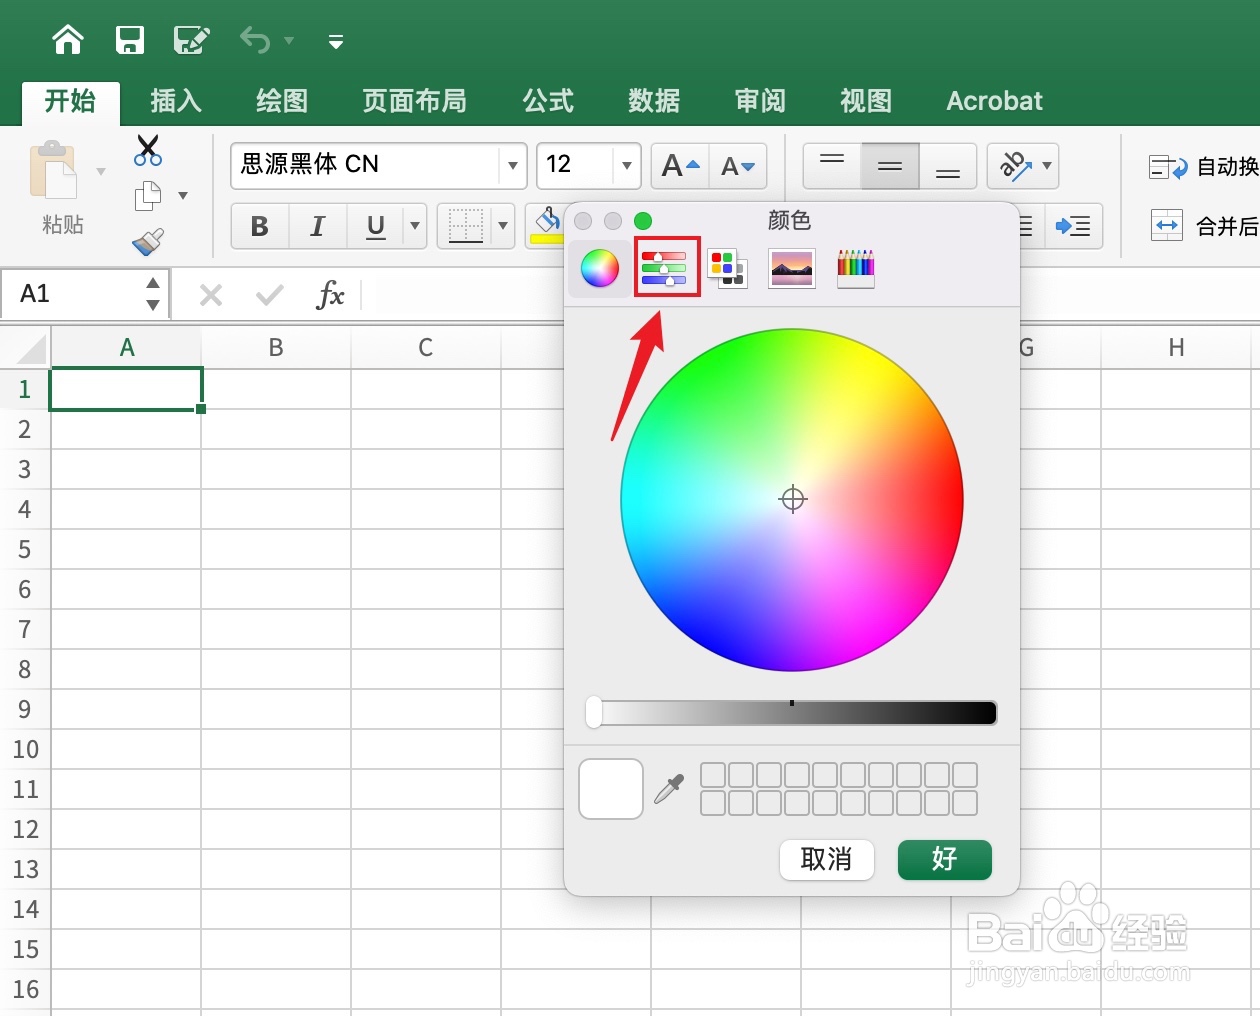Click the 好 confirm button

point(945,859)
